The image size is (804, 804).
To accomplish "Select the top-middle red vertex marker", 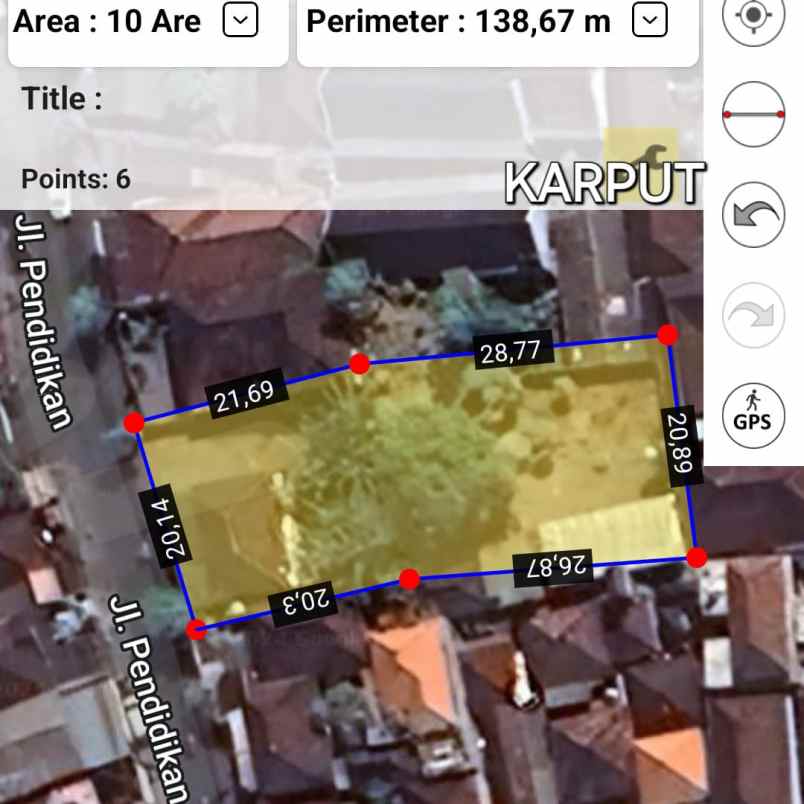I will pos(360,363).
